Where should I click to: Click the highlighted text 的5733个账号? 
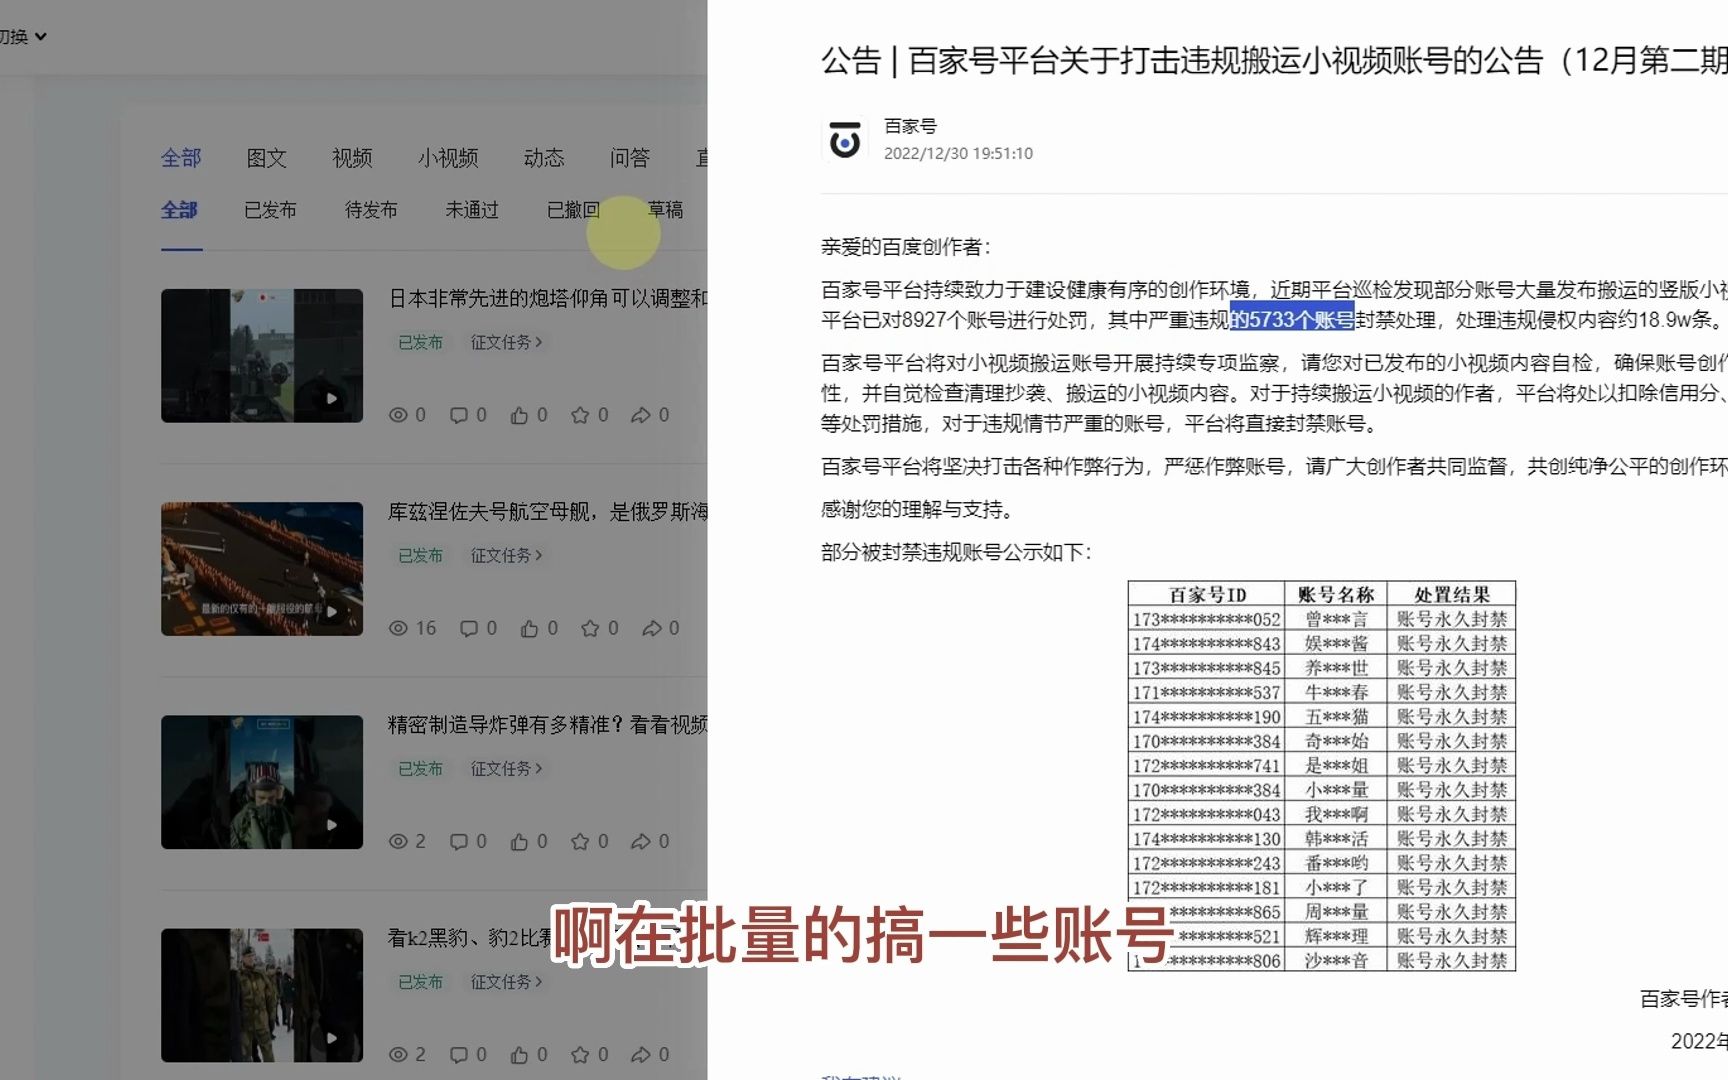click(x=1292, y=319)
